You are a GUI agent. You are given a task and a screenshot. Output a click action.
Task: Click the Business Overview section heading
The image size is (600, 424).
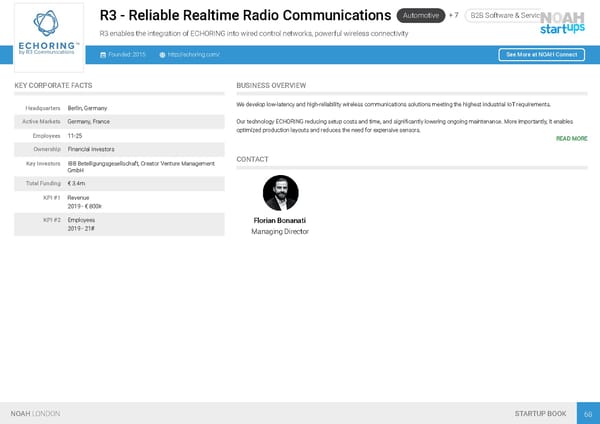271,86
